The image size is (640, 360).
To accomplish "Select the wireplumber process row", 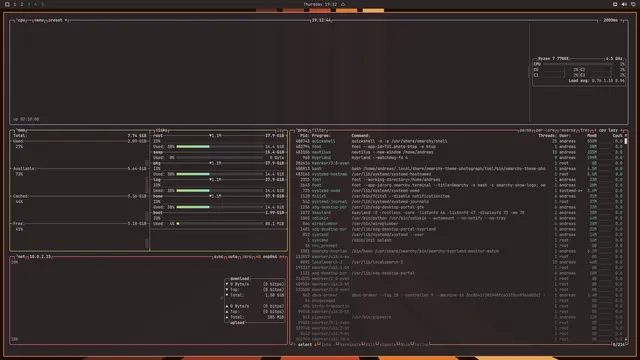I will [x=458, y=224].
